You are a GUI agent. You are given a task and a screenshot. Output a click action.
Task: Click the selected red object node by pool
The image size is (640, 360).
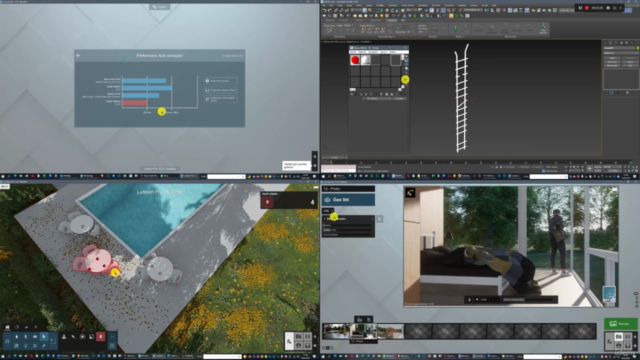click(x=98, y=260)
